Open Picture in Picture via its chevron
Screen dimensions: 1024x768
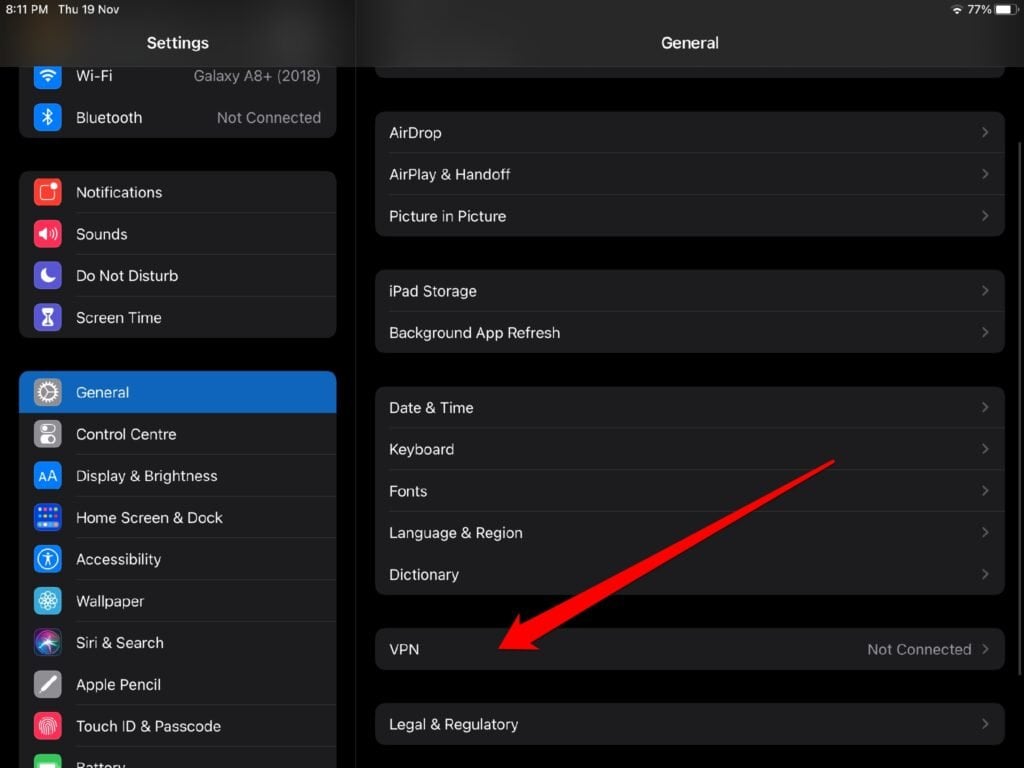click(985, 216)
